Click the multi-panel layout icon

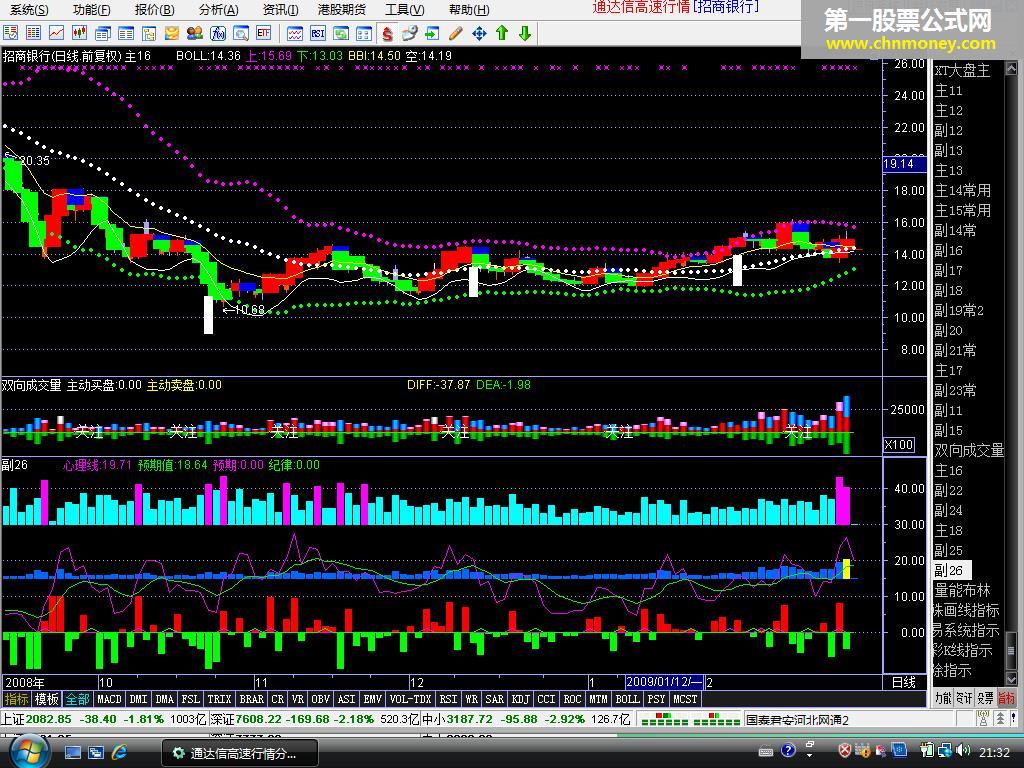pos(364,33)
